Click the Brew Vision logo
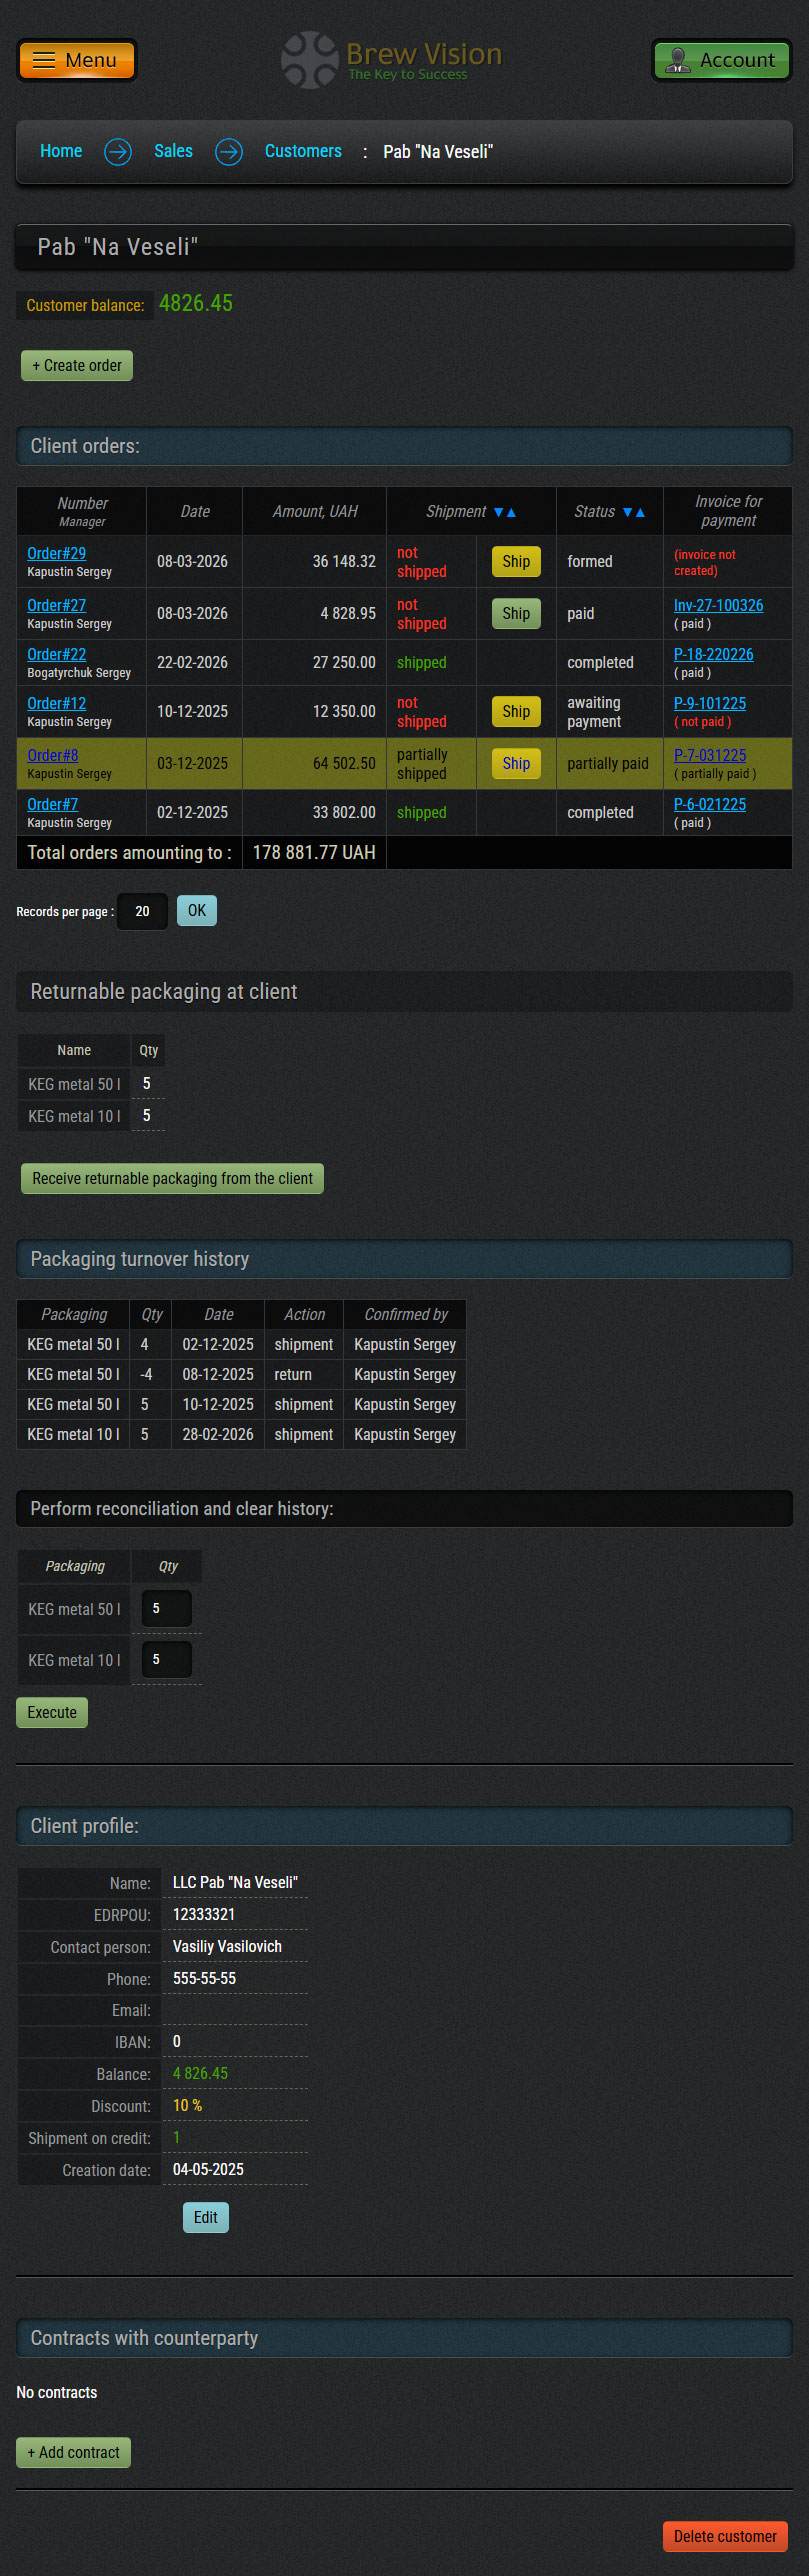 coord(392,60)
